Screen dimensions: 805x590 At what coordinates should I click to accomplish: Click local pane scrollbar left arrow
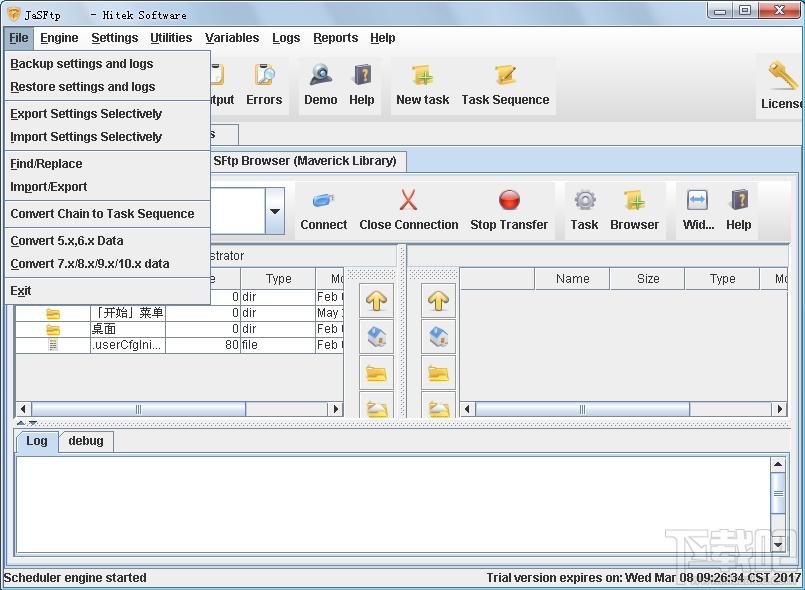point(23,409)
